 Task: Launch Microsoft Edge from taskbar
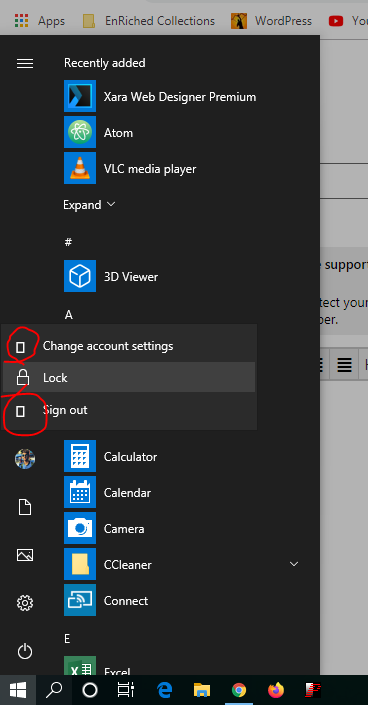pos(165,690)
